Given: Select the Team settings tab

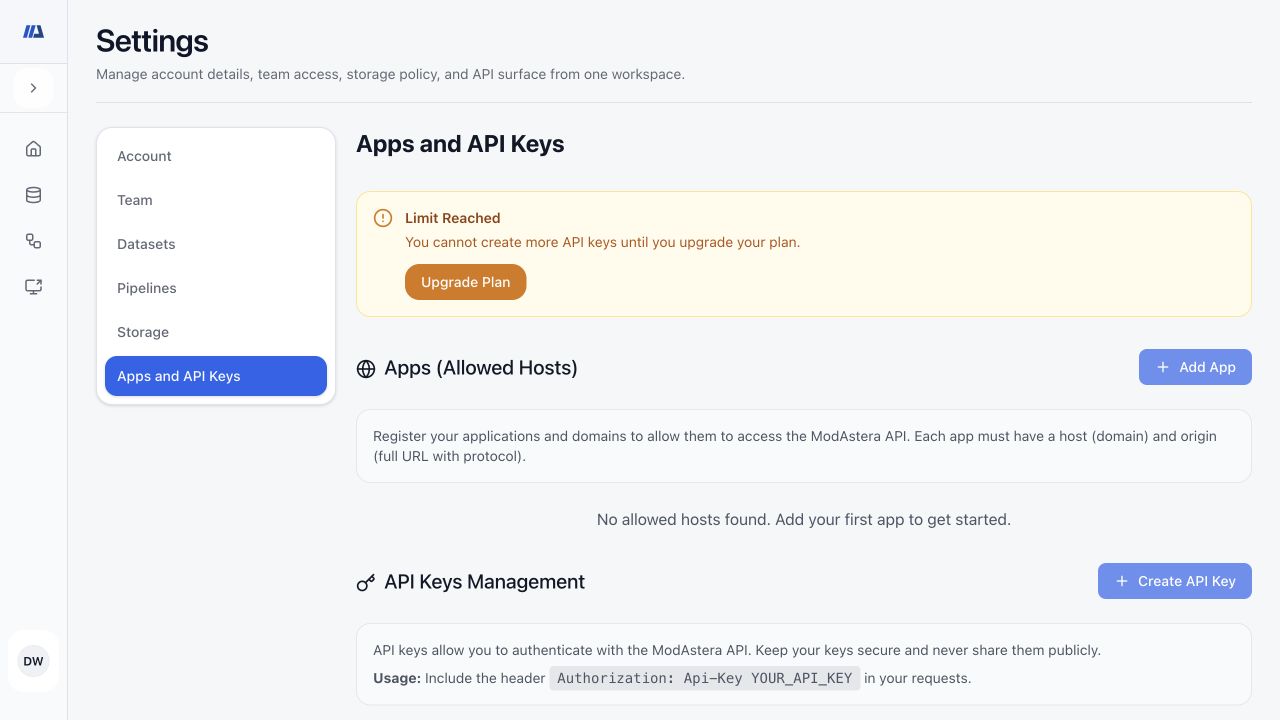Looking at the screenshot, I should (x=216, y=200).
